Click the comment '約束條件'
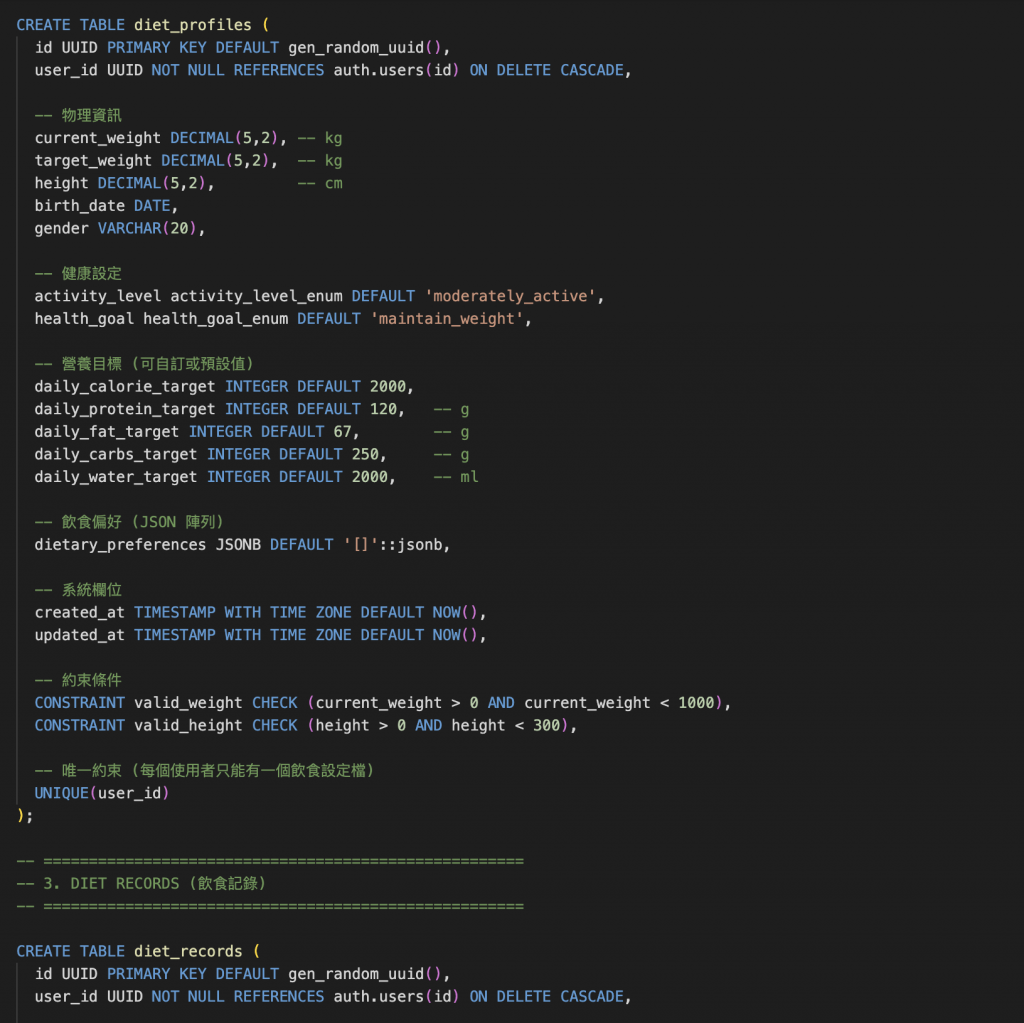This screenshot has width=1024, height=1023. pyautogui.click(x=91, y=680)
